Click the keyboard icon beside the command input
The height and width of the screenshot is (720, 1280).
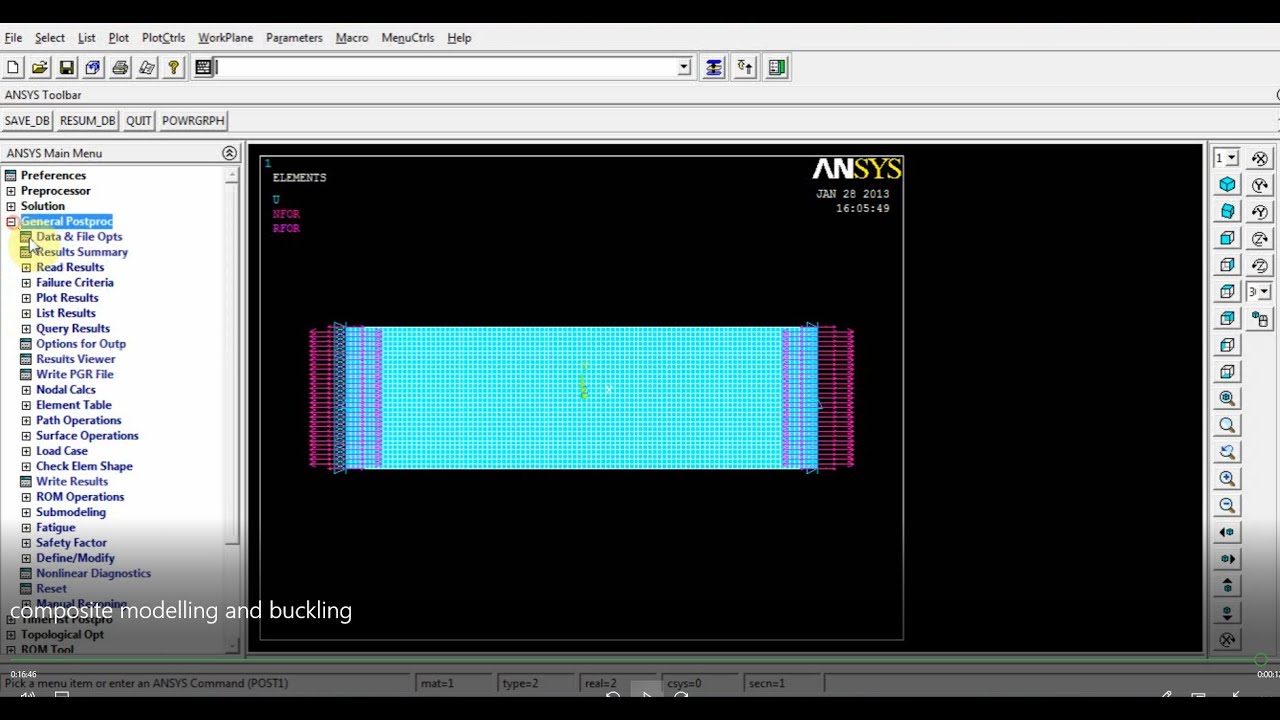pos(204,68)
